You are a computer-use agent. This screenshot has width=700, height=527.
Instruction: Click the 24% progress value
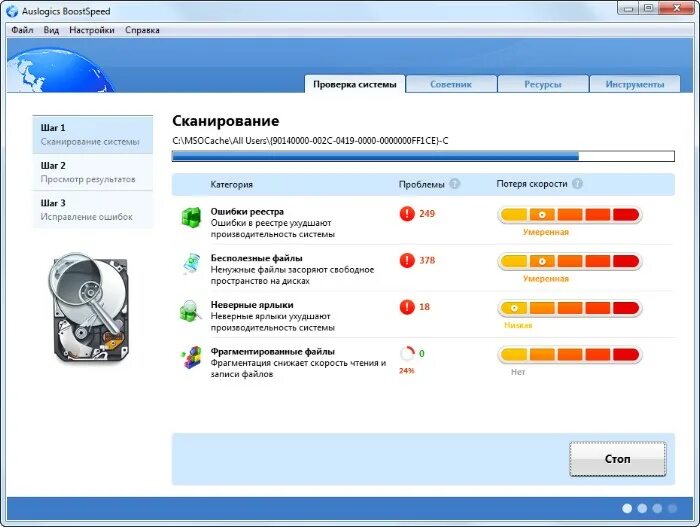[407, 371]
